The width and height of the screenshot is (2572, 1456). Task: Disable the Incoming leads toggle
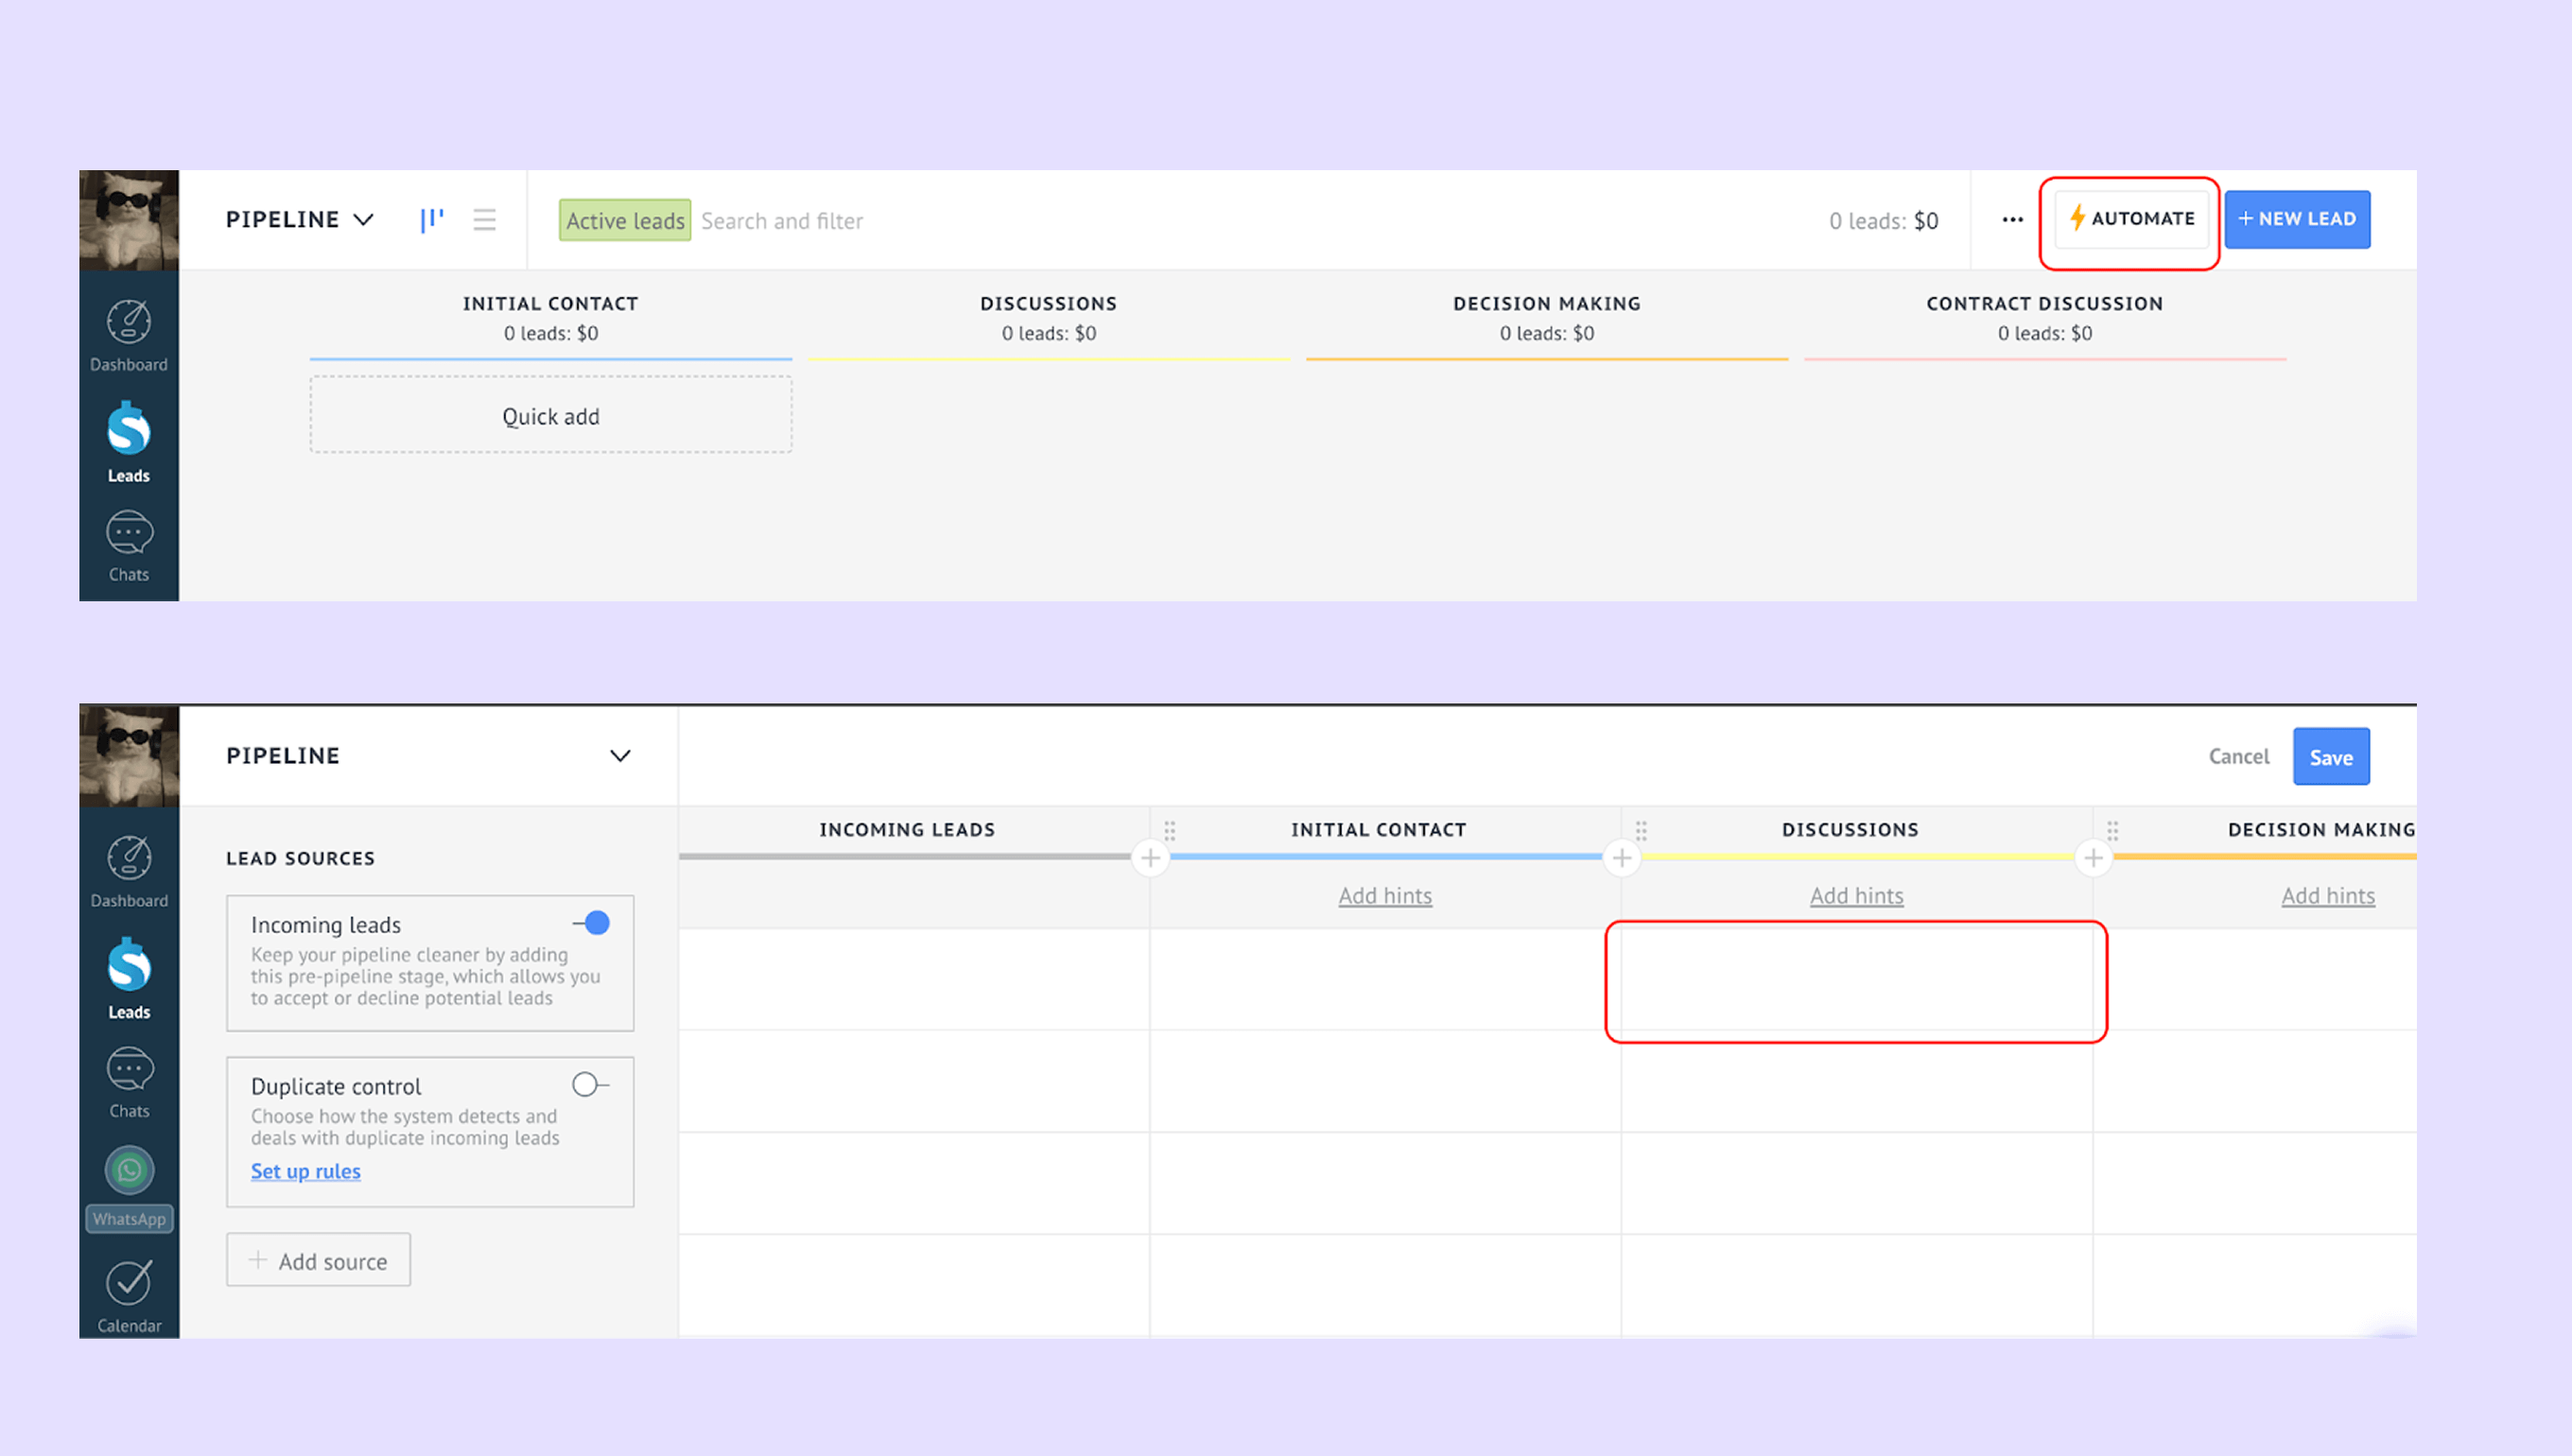592,923
